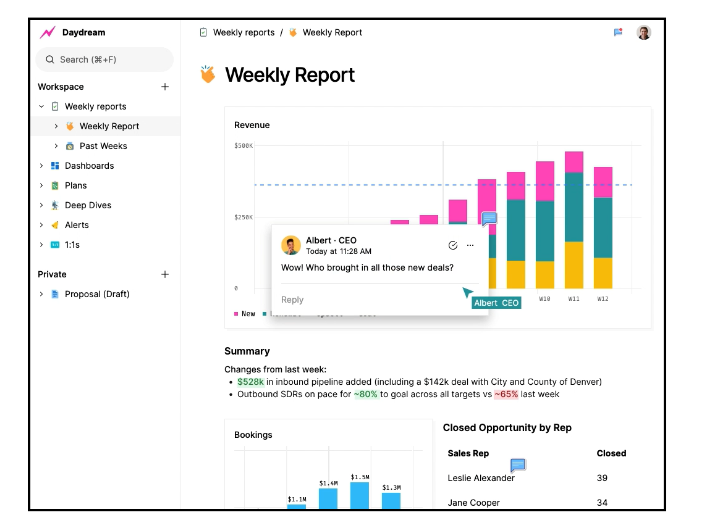Expand the Plans section chevron
Image resolution: width=708 pixels, height=522 pixels.
(41, 185)
